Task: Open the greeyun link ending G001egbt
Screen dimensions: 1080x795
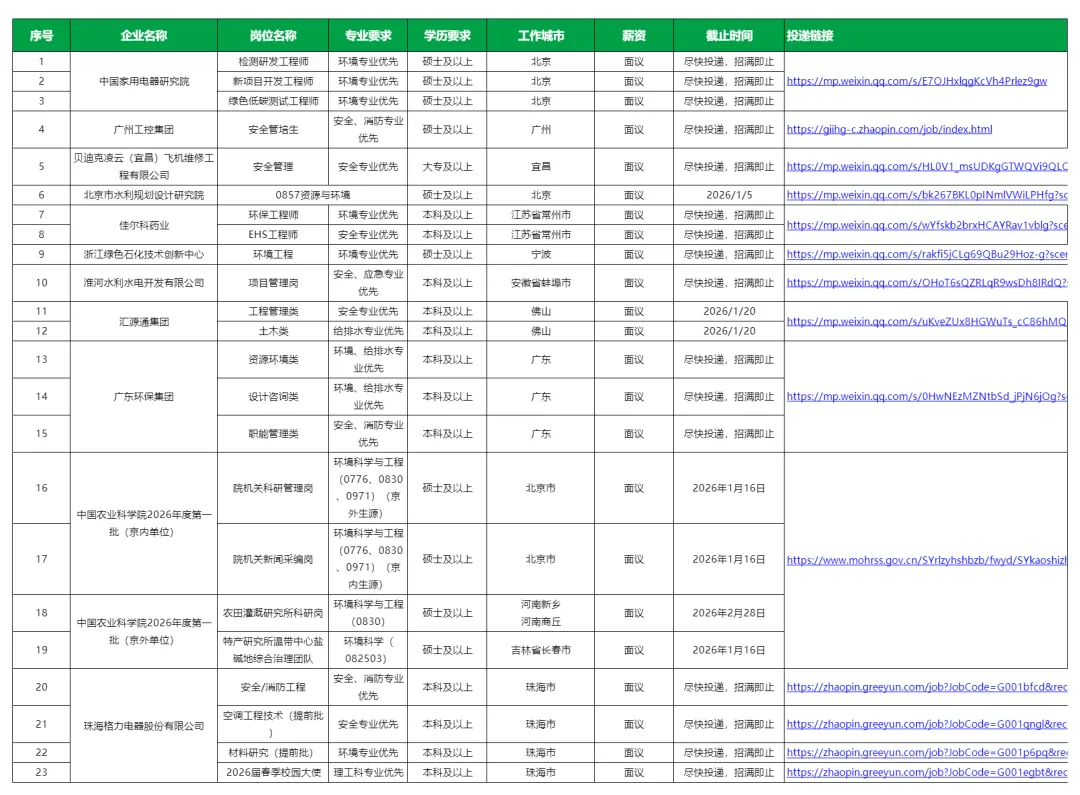Action: coord(926,773)
